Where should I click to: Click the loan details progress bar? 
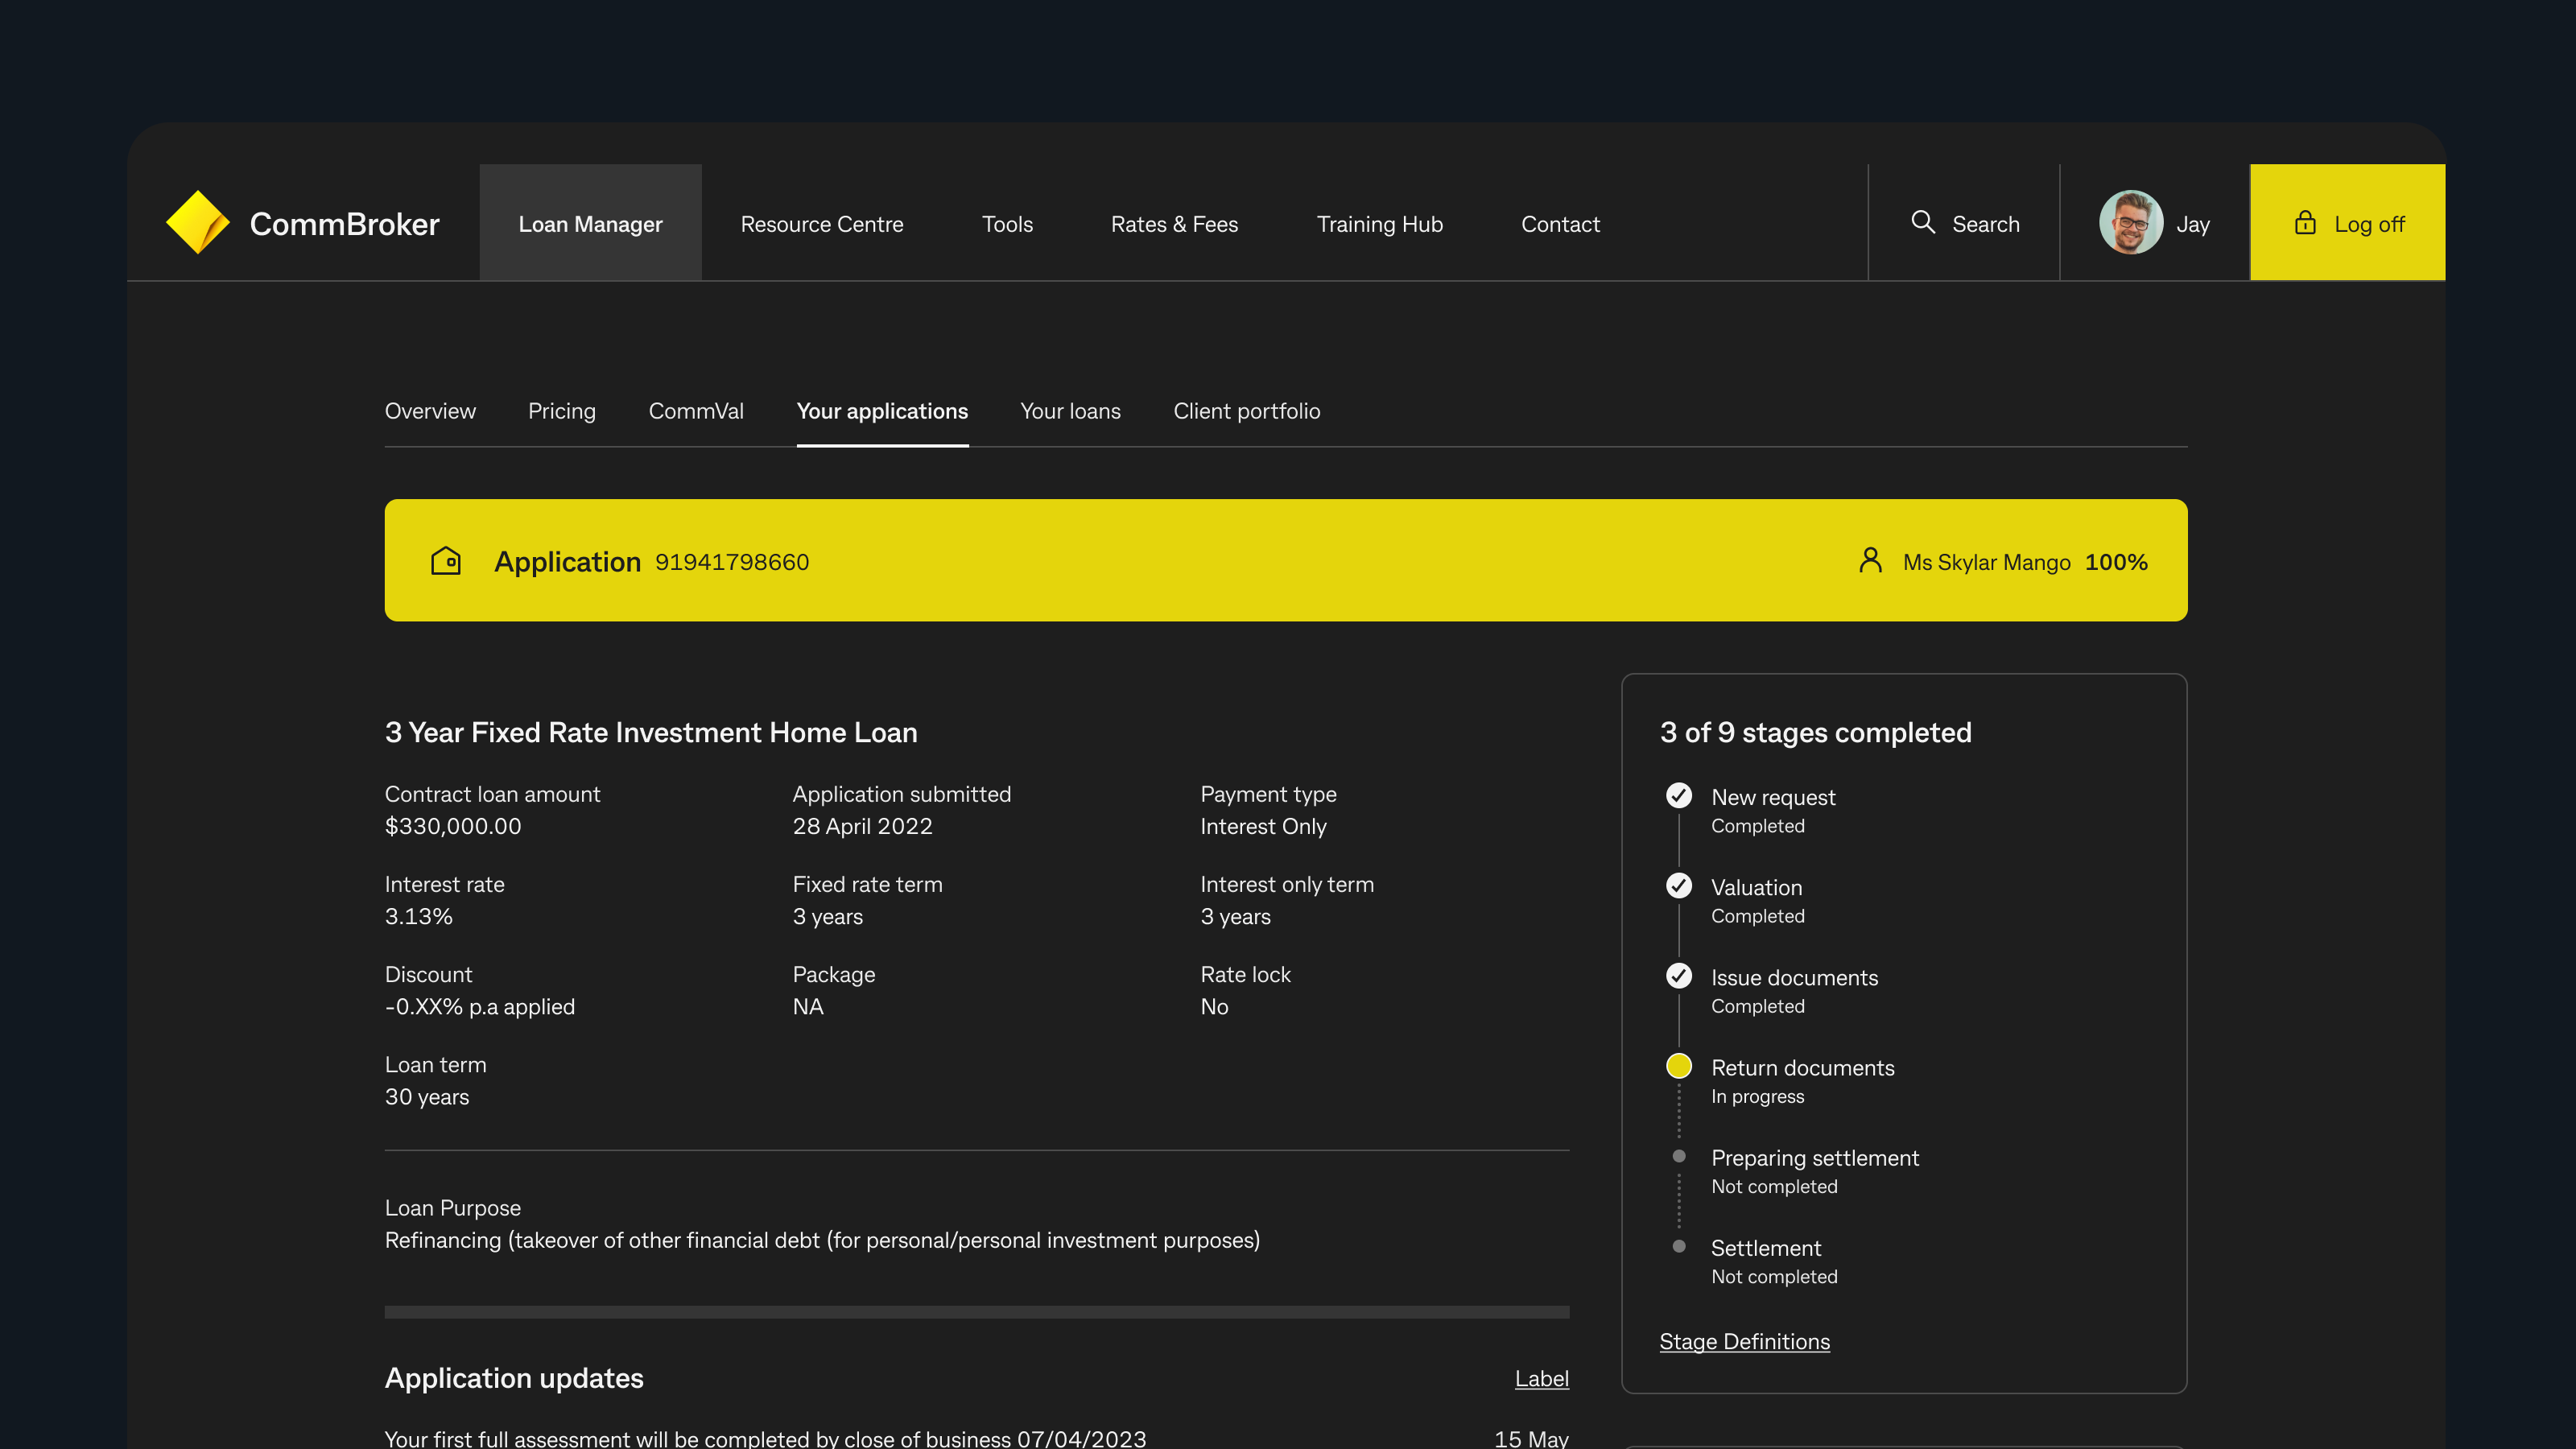point(976,1311)
